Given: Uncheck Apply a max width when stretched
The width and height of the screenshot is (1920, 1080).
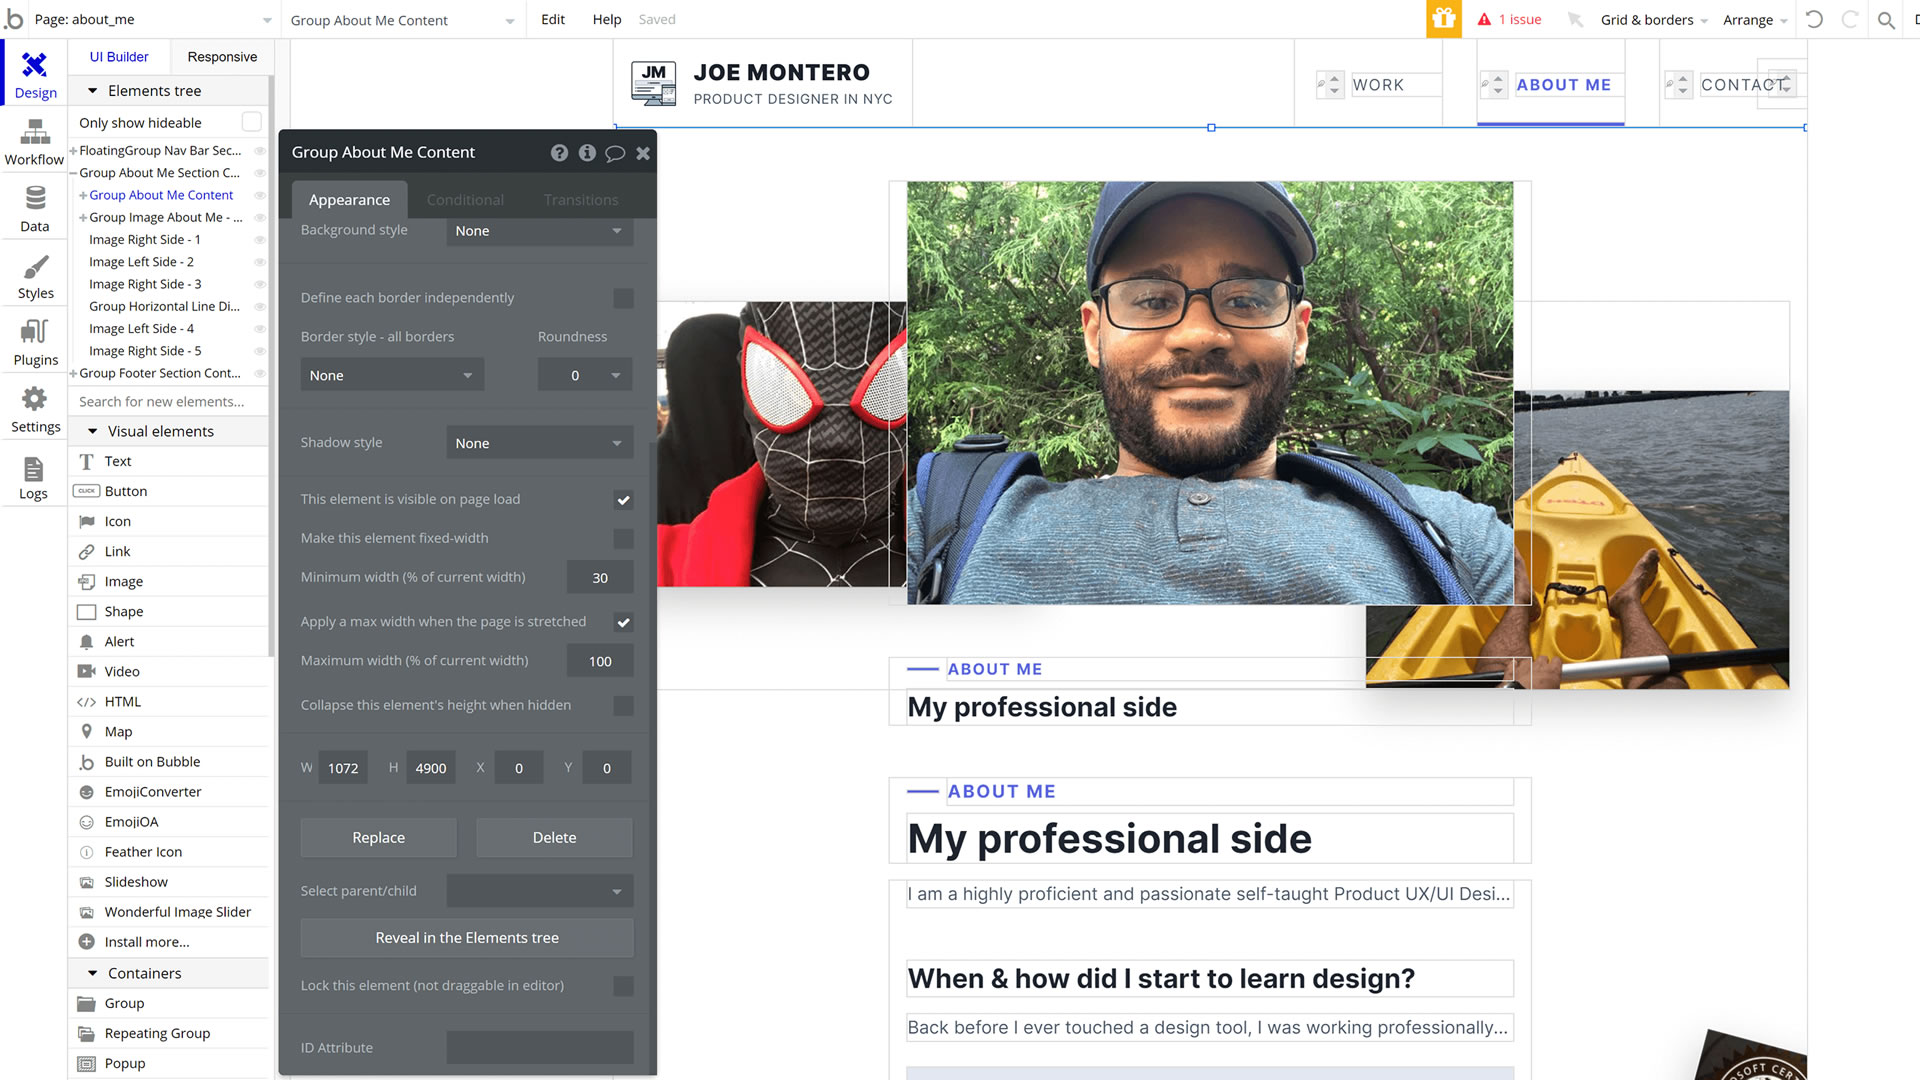Looking at the screenshot, I should pos(623,622).
